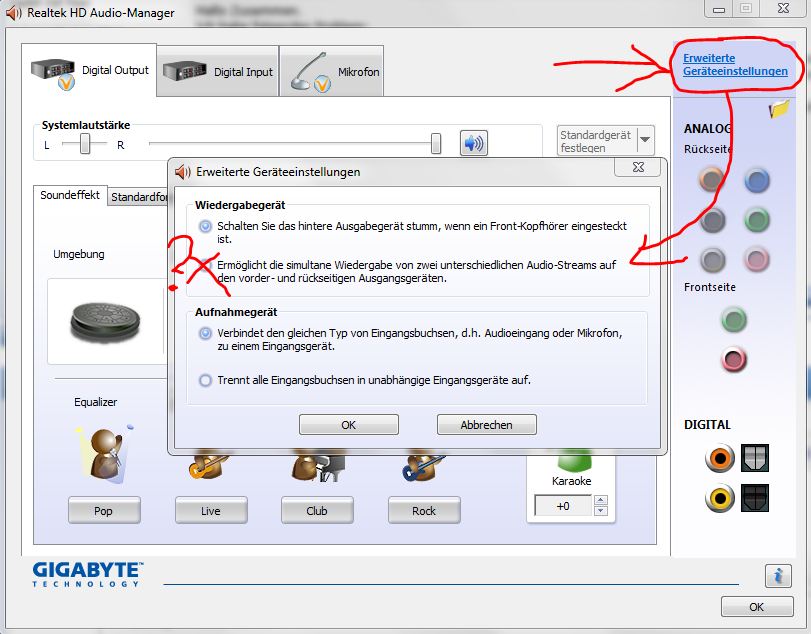Select the Soundeffekt tab
The image size is (811, 634).
[x=70, y=195]
